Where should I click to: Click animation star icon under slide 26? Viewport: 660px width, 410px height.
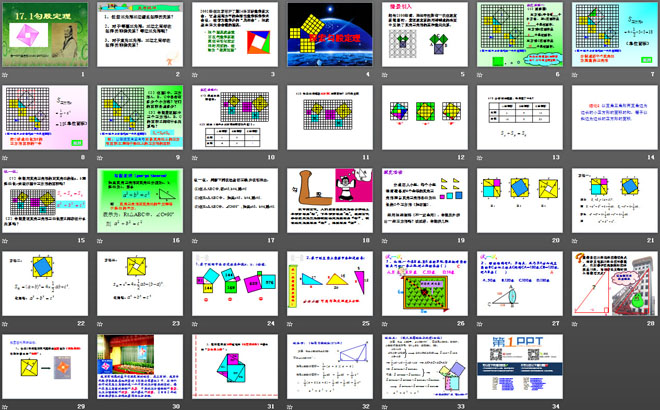pos(385,324)
